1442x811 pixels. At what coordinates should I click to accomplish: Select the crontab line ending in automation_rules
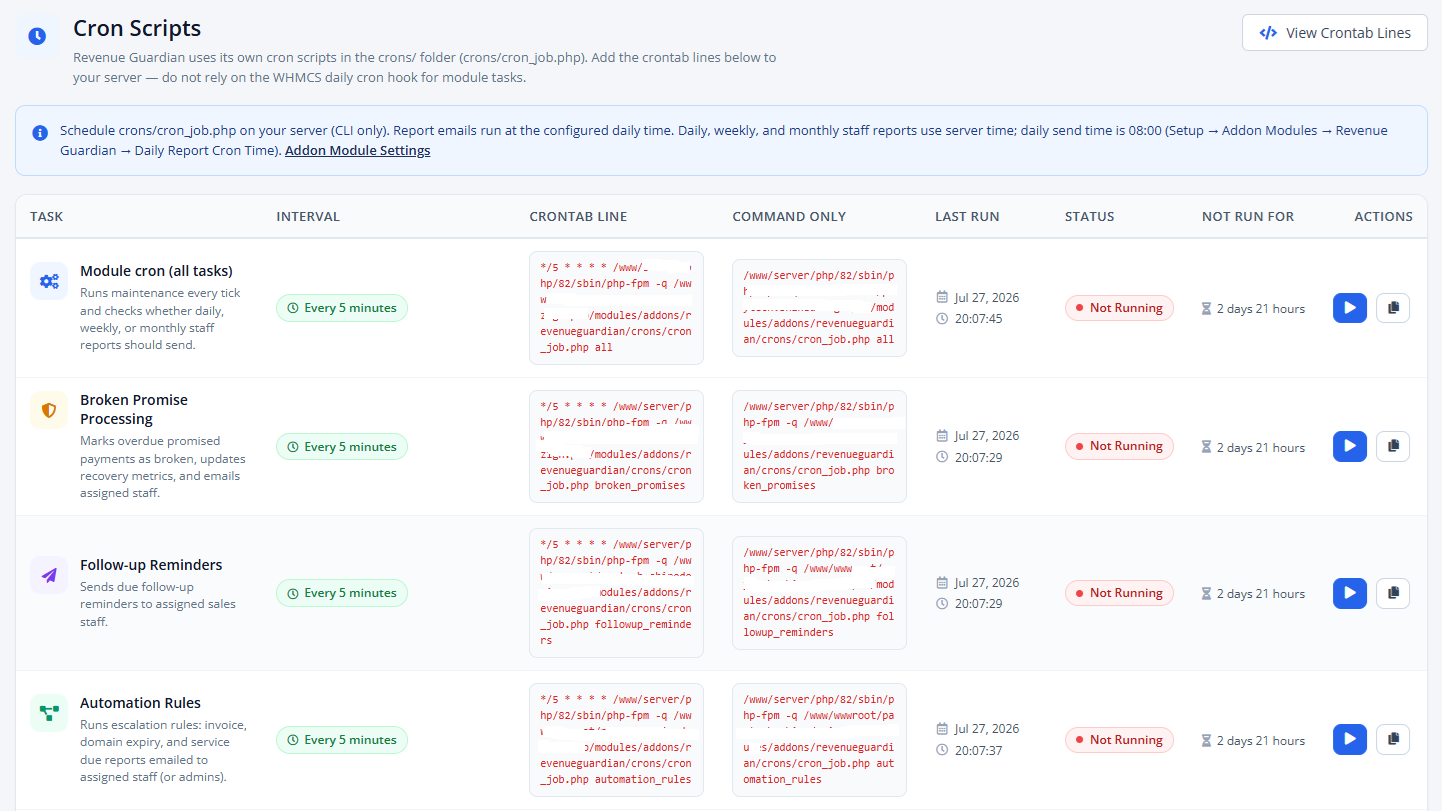click(x=616, y=740)
